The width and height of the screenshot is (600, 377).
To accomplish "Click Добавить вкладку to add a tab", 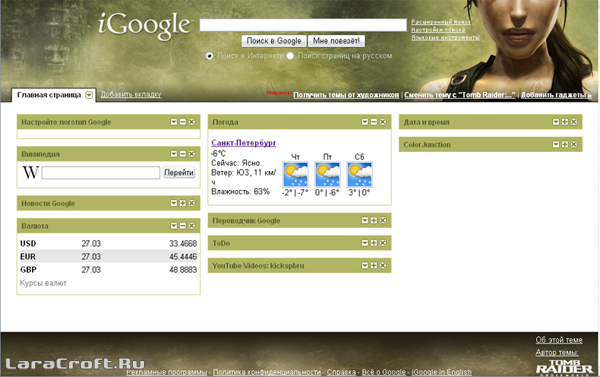I will (131, 94).
